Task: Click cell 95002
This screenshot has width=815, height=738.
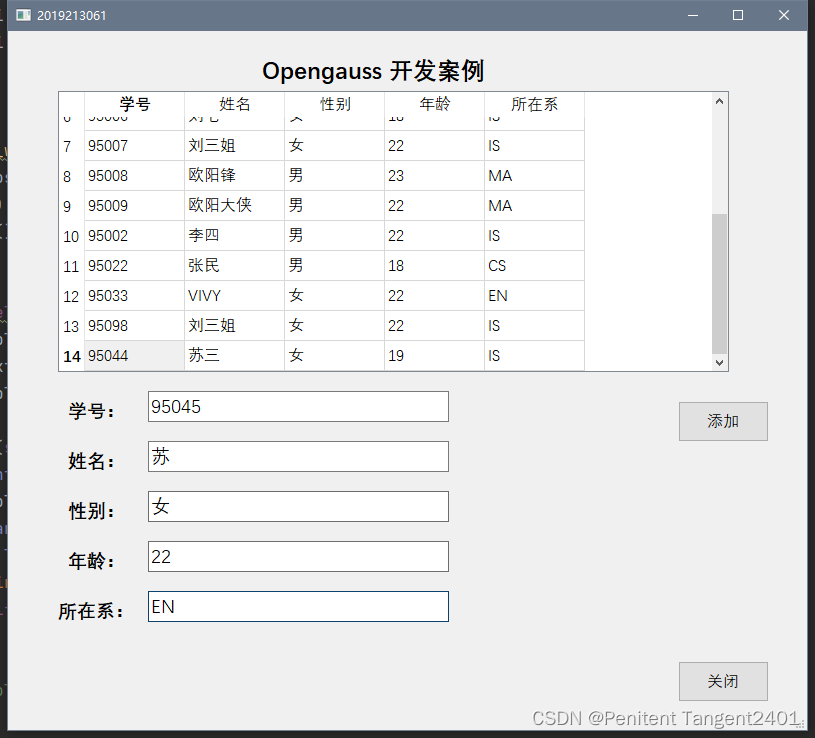Action: (135, 236)
